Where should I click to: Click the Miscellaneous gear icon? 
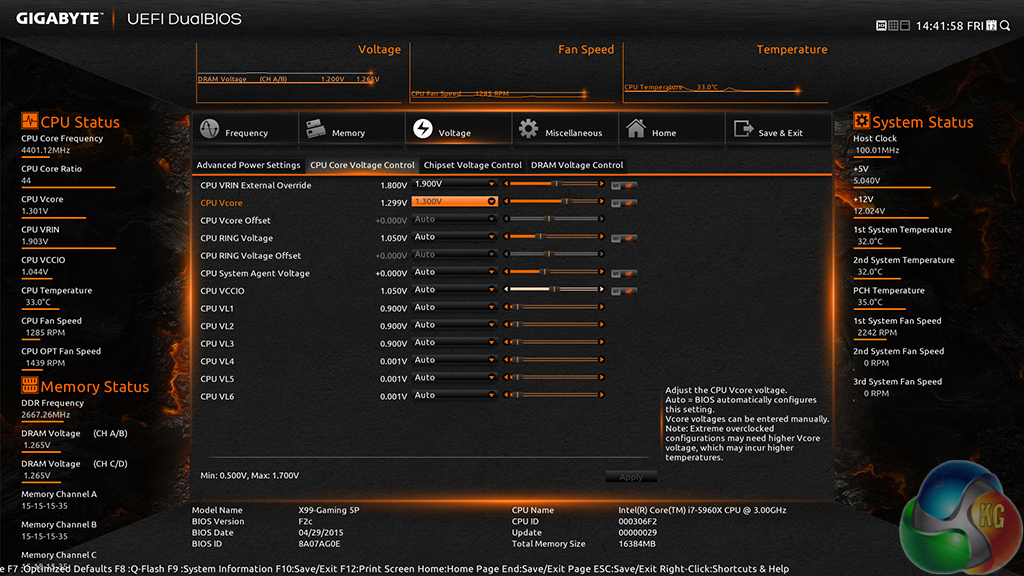coord(528,131)
